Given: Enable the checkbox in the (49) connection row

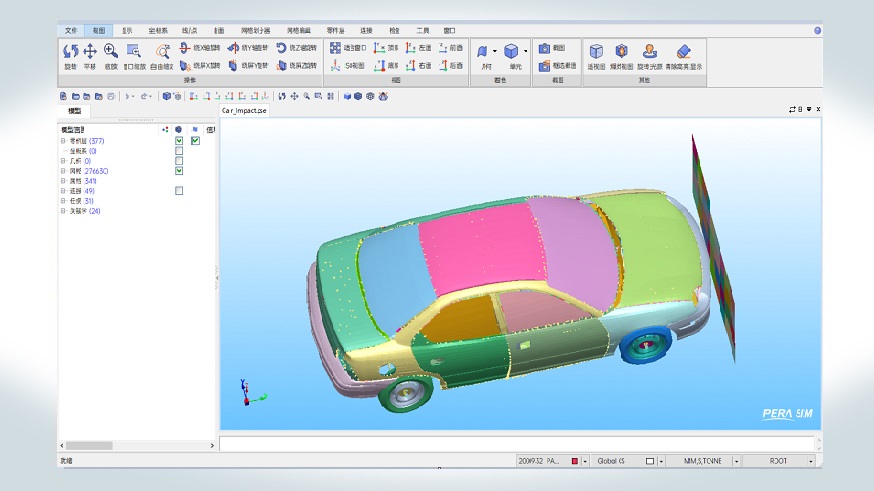Looking at the screenshot, I should coord(179,191).
